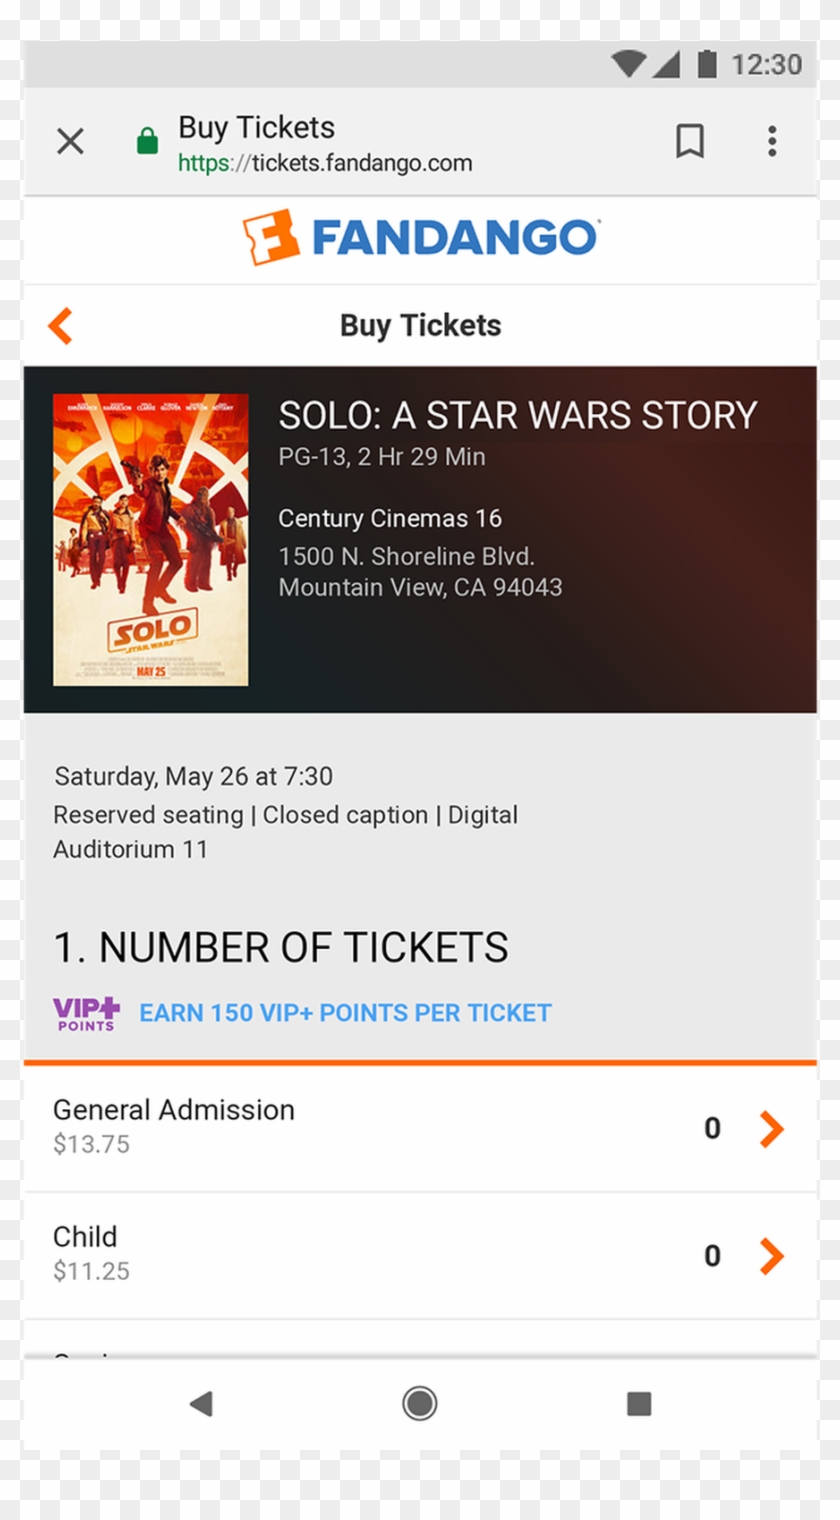Close the browser tab with X icon

click(70, 142)
